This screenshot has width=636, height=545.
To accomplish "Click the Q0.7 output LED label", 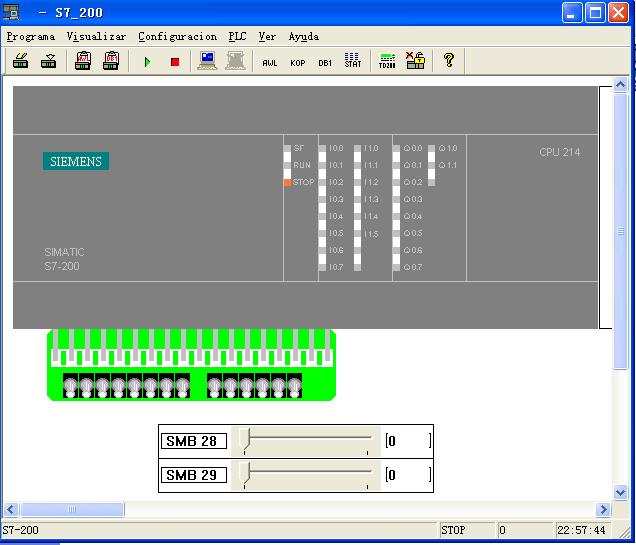I will coord(413,267).
